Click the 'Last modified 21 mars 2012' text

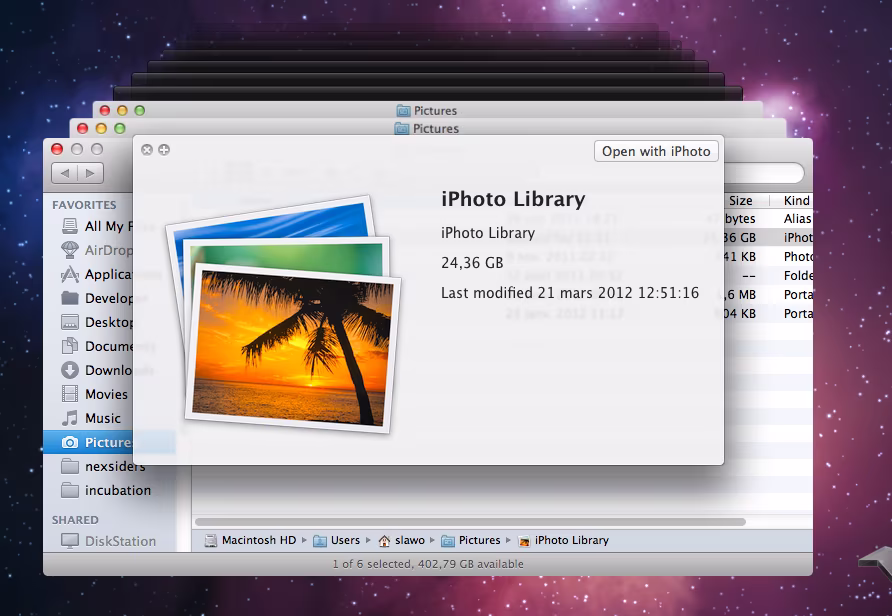(570, 293)
